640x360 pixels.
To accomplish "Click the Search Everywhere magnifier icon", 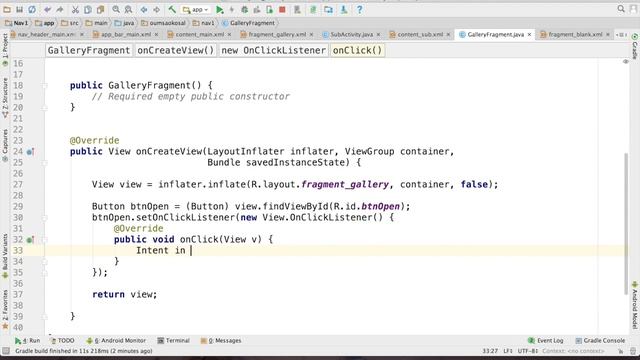I will coord(621,9).
